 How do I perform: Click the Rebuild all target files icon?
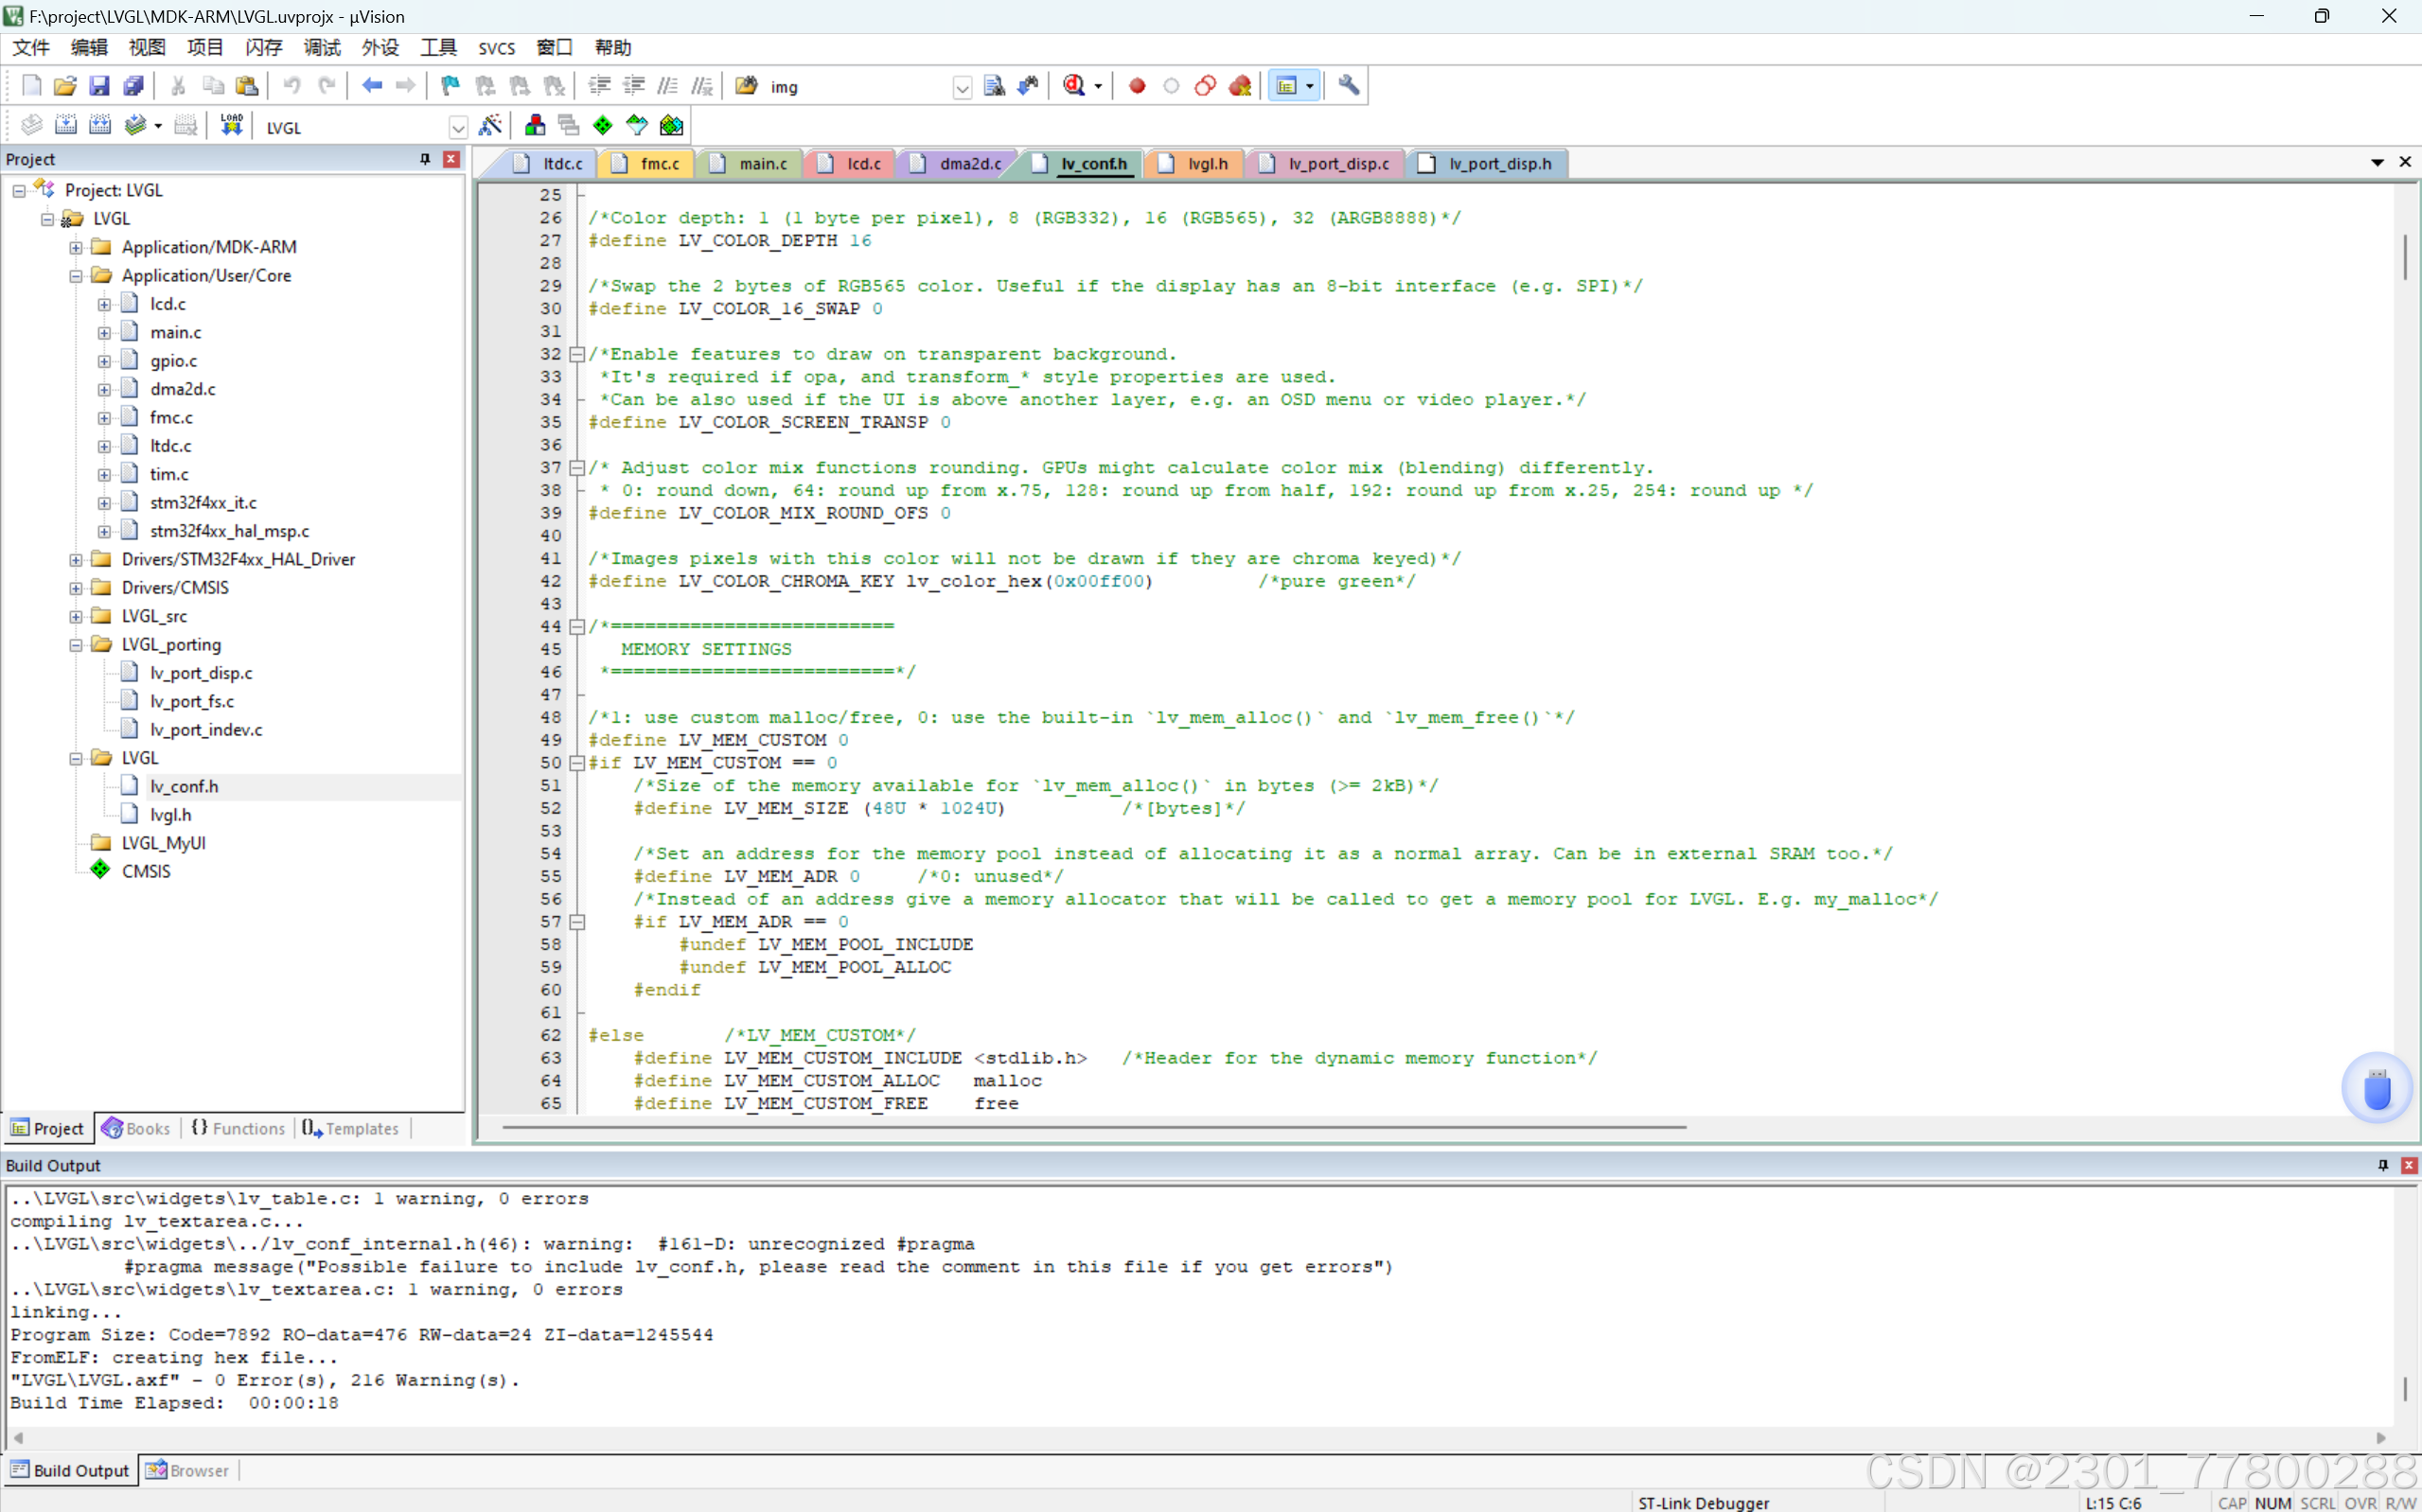pos(100,126)
